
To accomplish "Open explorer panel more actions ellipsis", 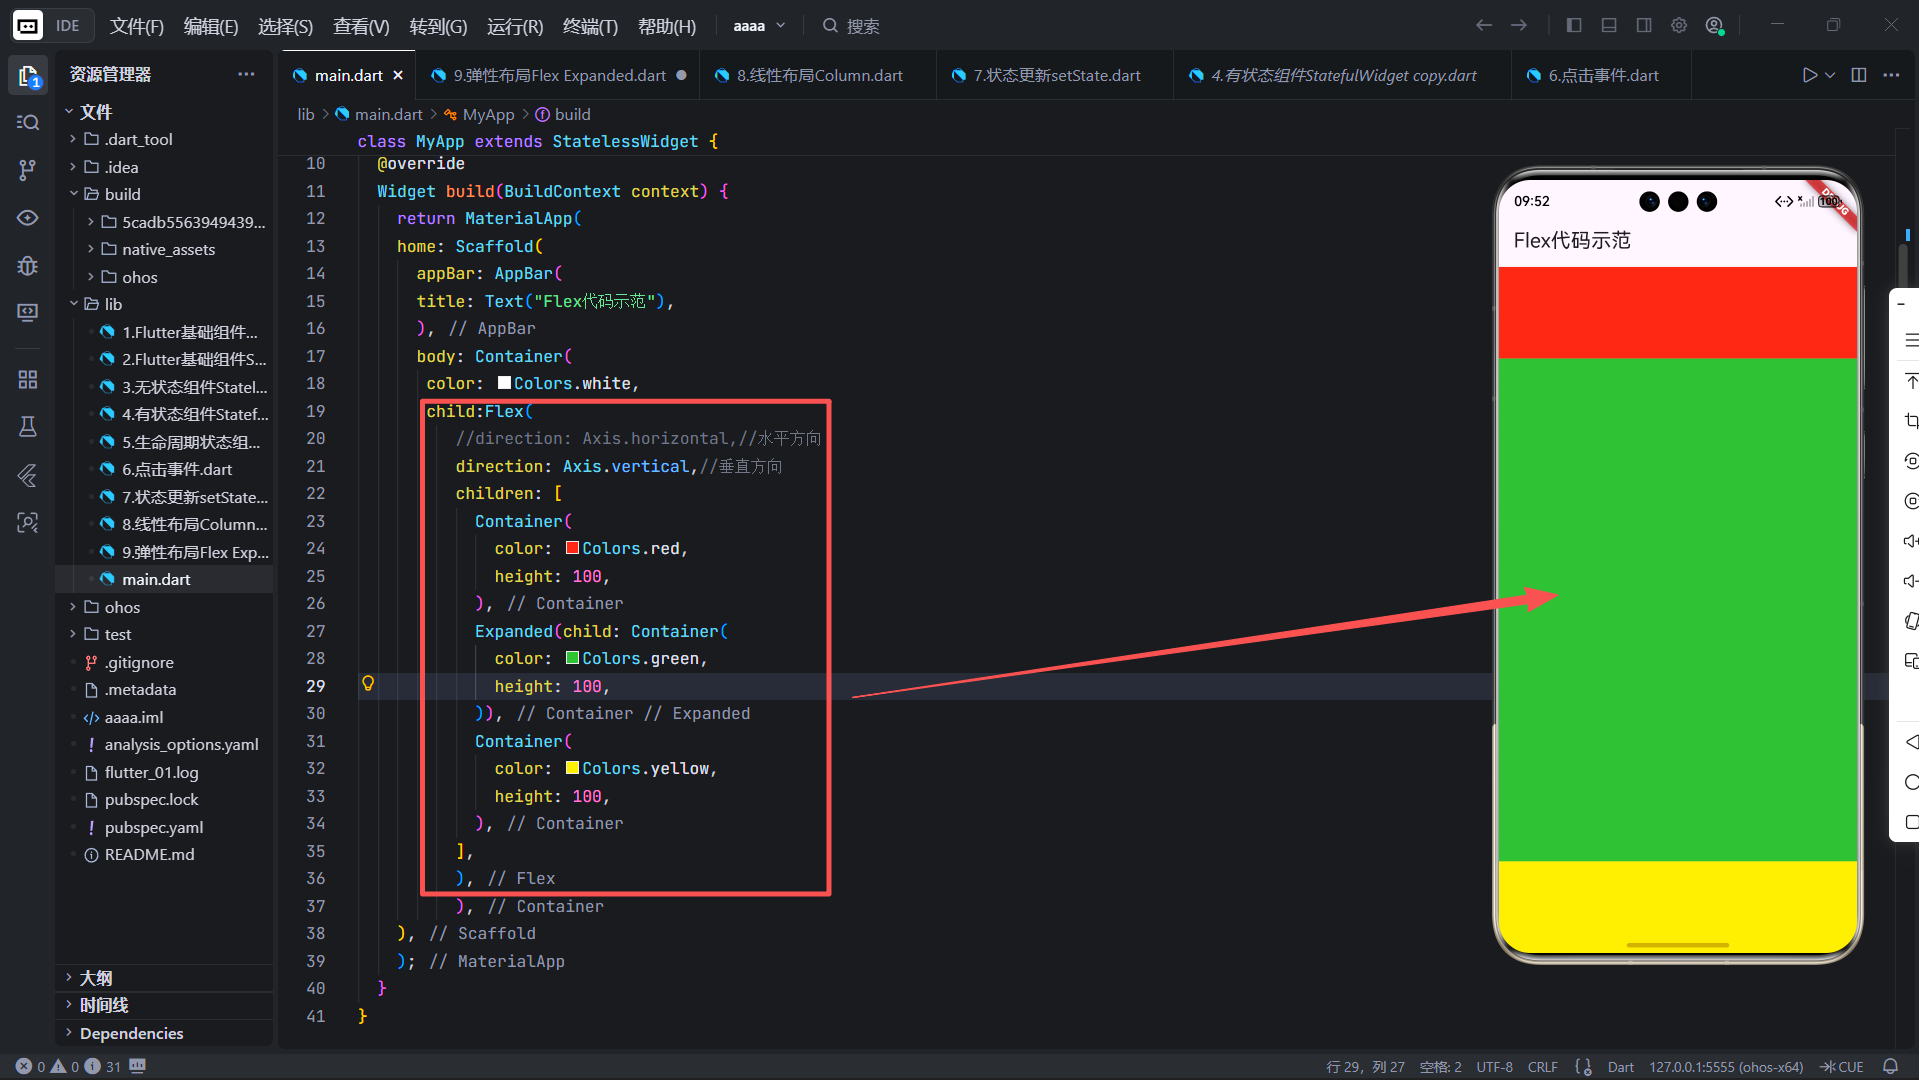I will [246, 74].
